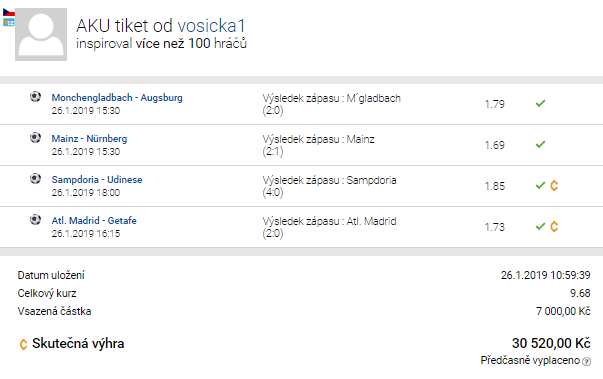This screenshot has width=603, height=379.
Task: Click orange cashout icon on Atl. Madrid row
Action: point(554,226)
